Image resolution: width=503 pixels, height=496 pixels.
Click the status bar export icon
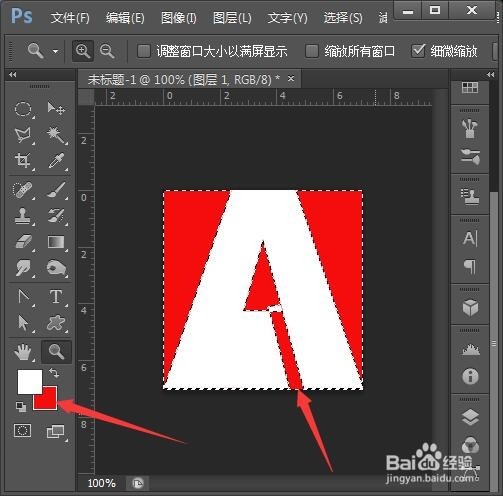138,483
